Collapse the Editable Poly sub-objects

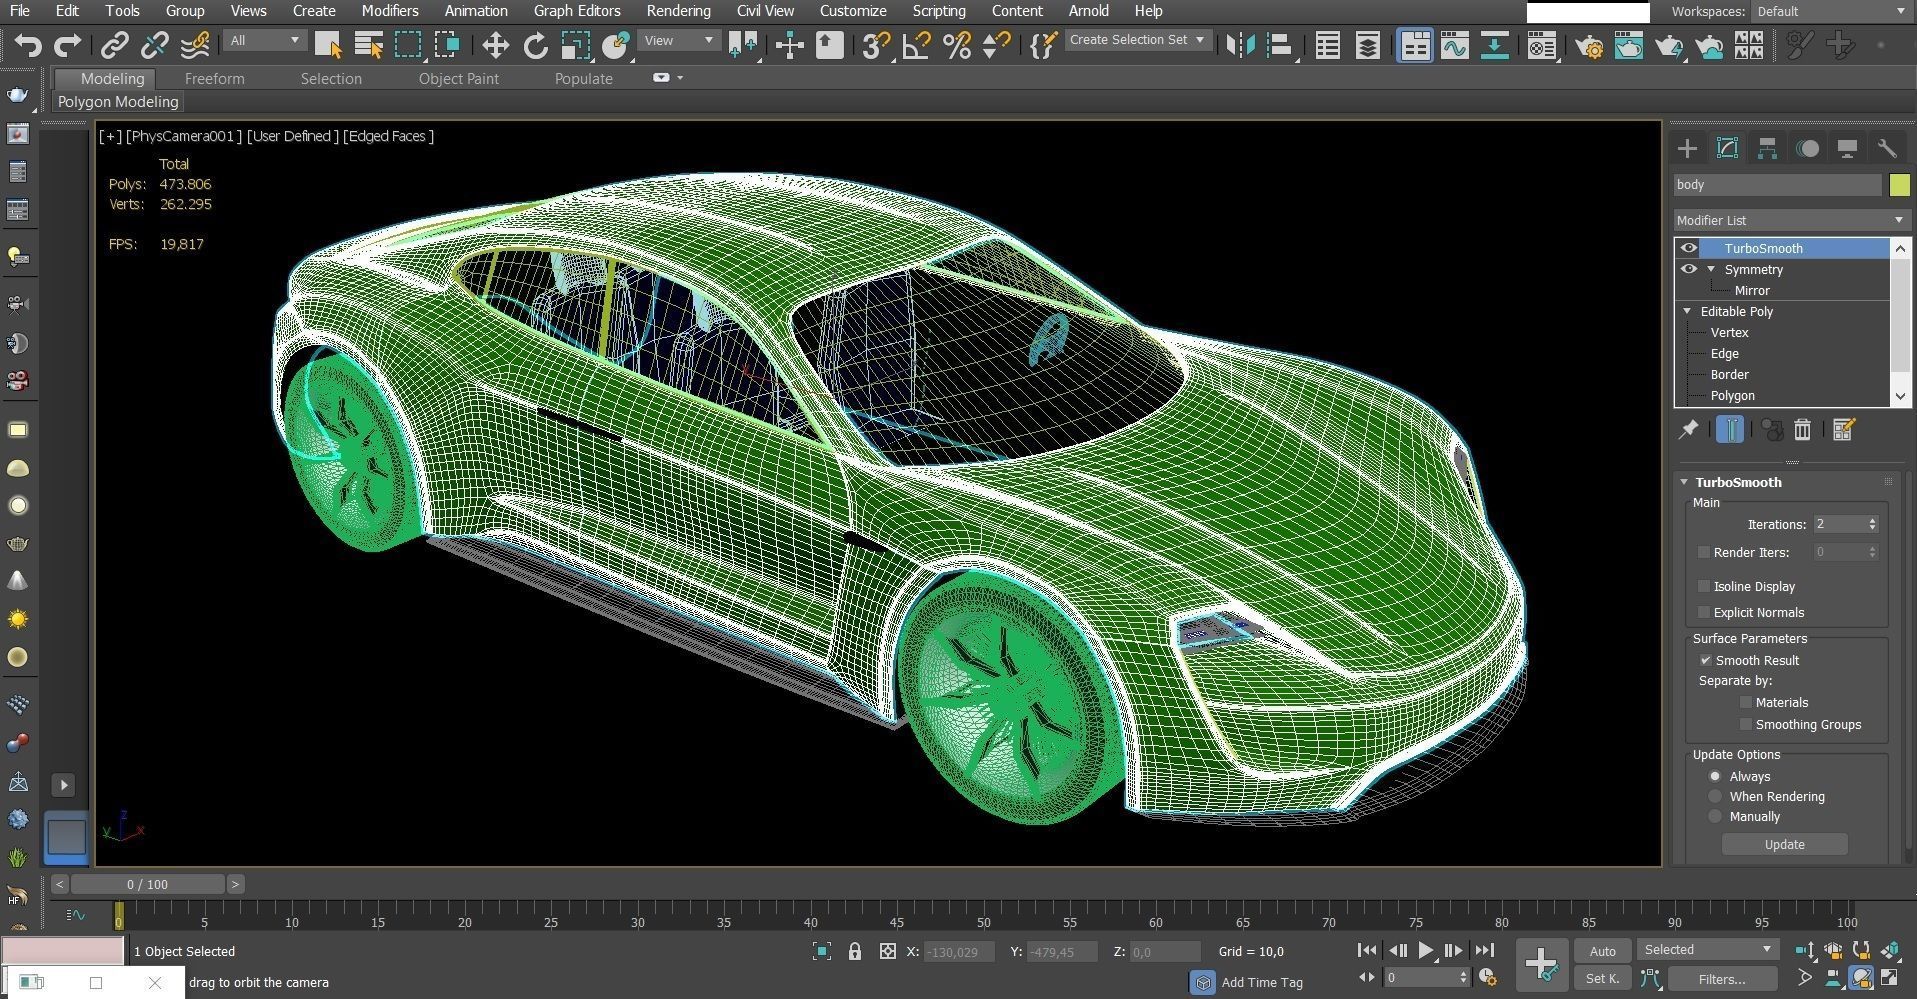(x=1688, y=311)
